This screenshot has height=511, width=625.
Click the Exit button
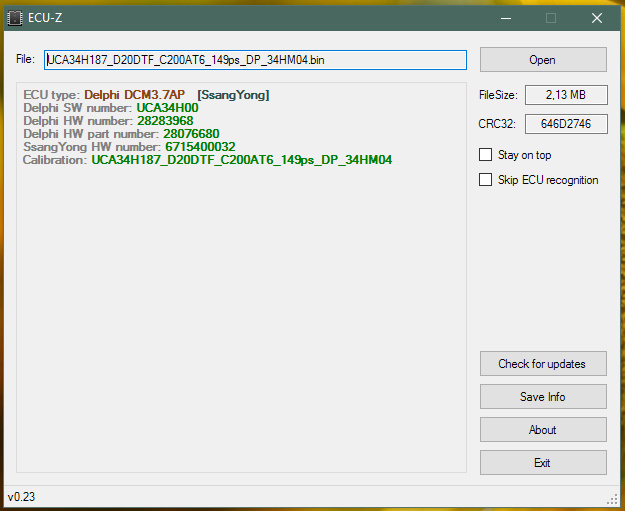tap(543, 463)
